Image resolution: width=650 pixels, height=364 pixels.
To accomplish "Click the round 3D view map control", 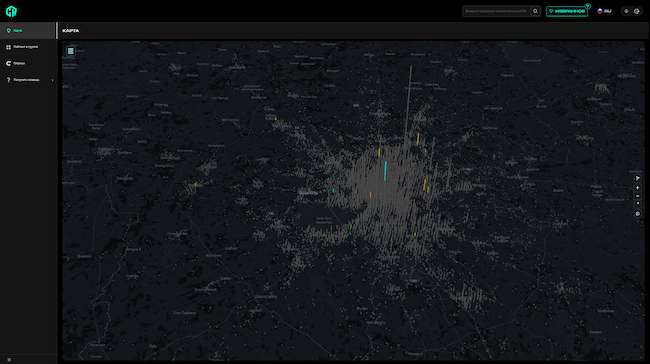I will pos(638,214).
